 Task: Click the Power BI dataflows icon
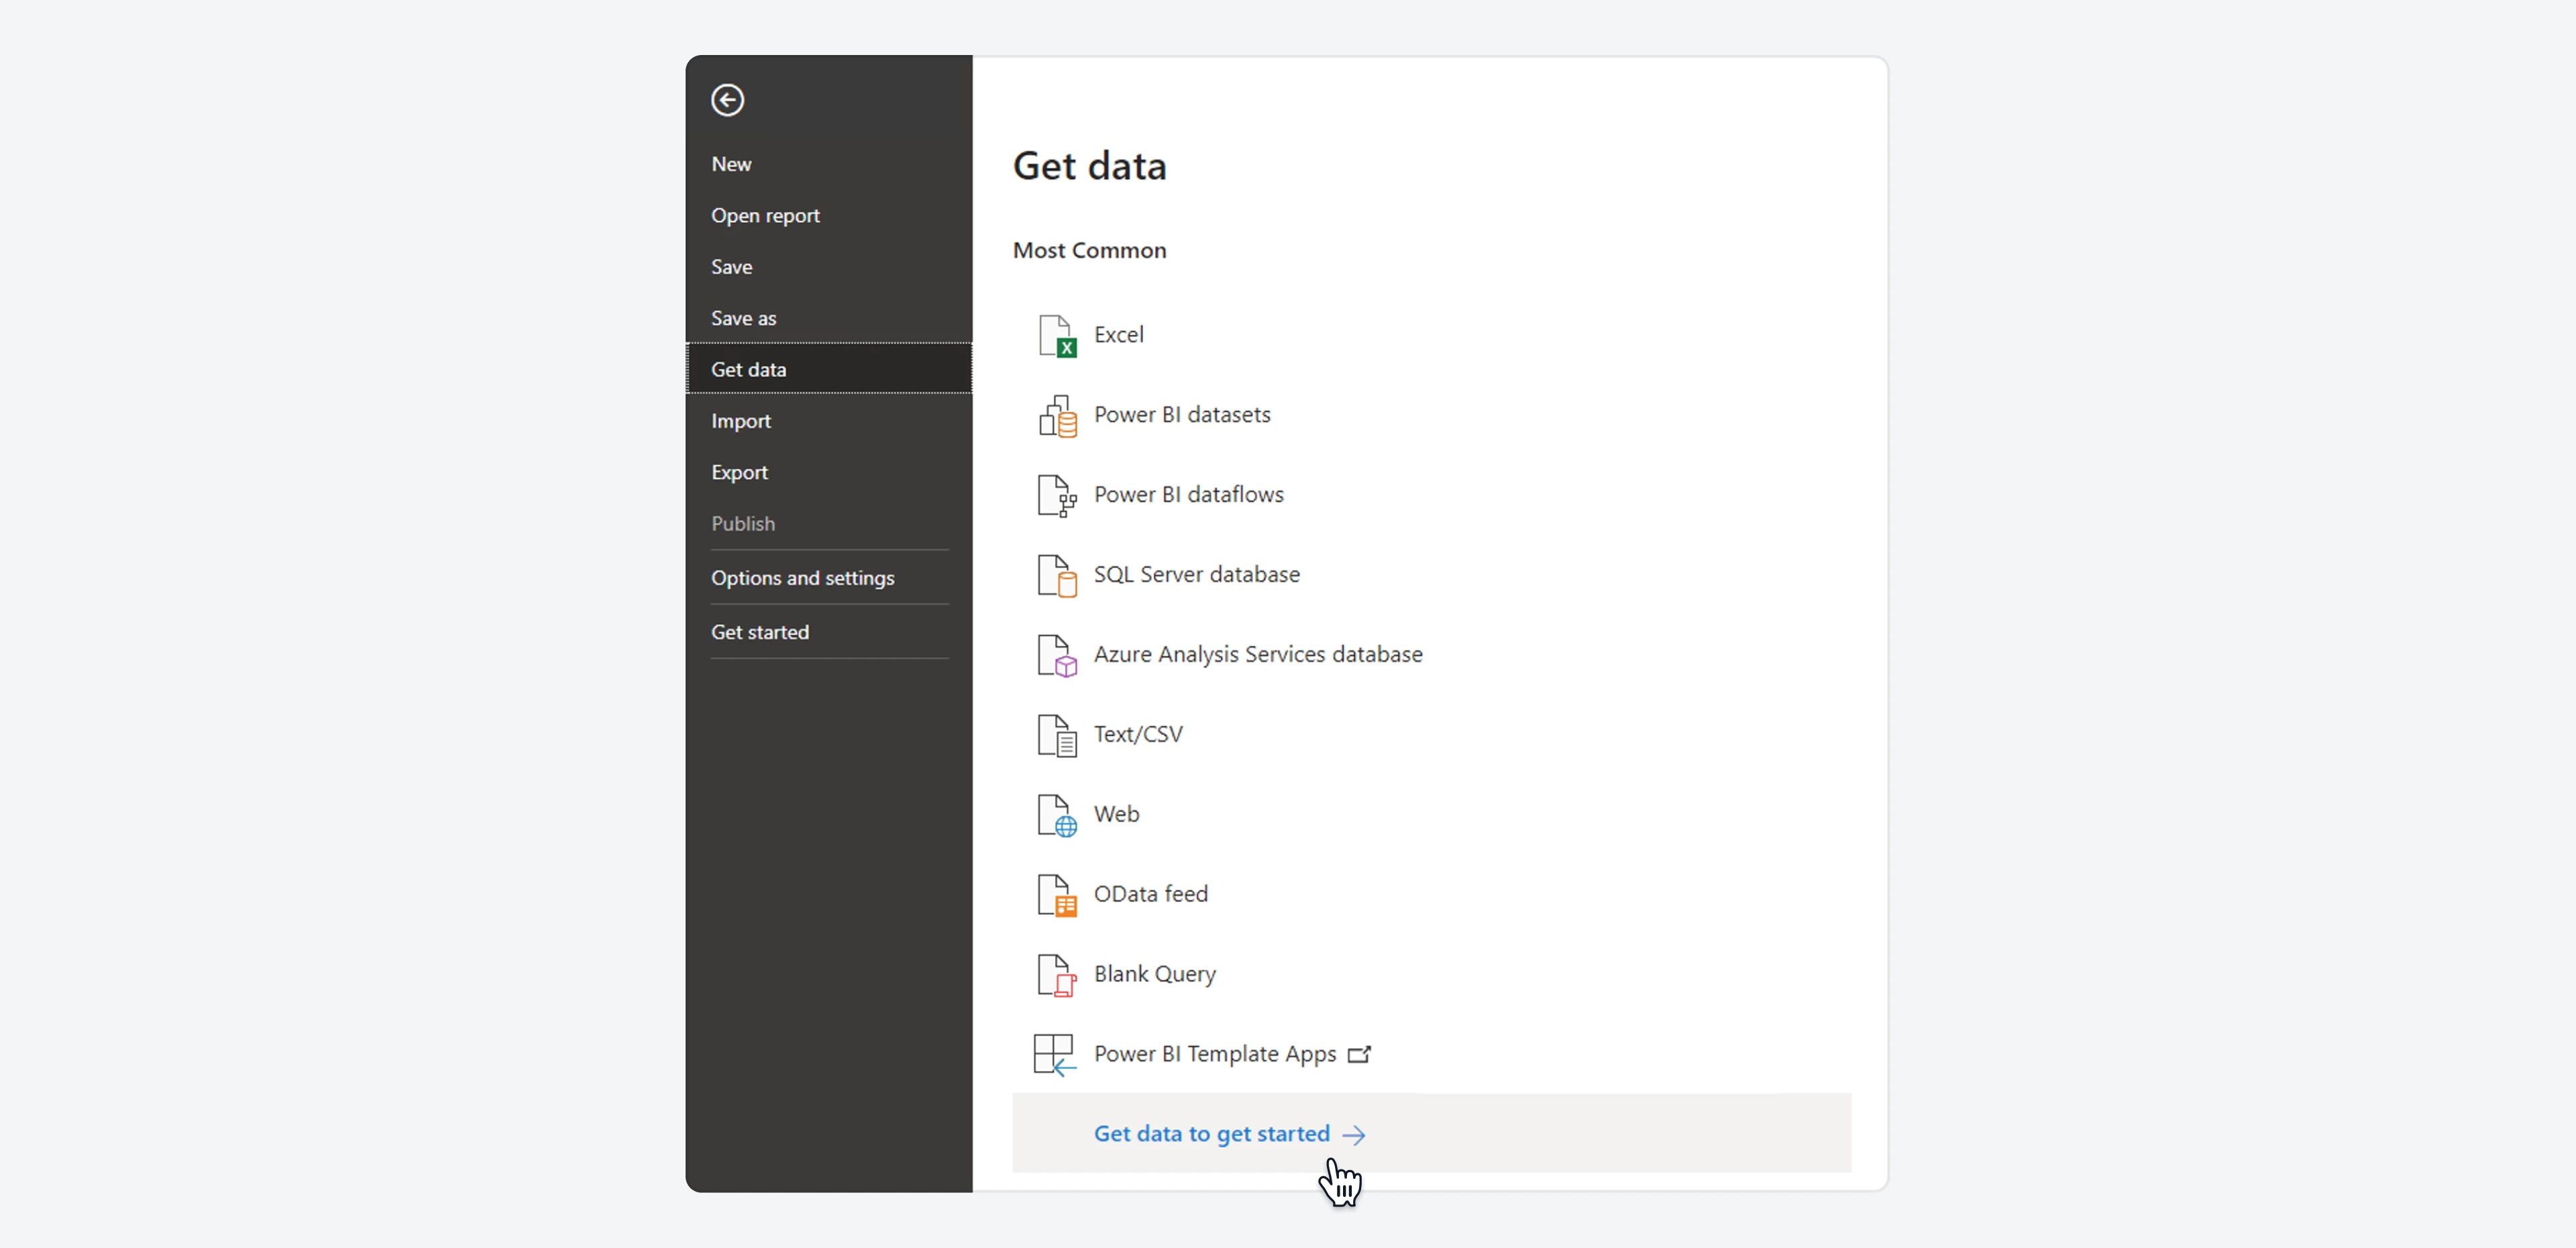1056,496
